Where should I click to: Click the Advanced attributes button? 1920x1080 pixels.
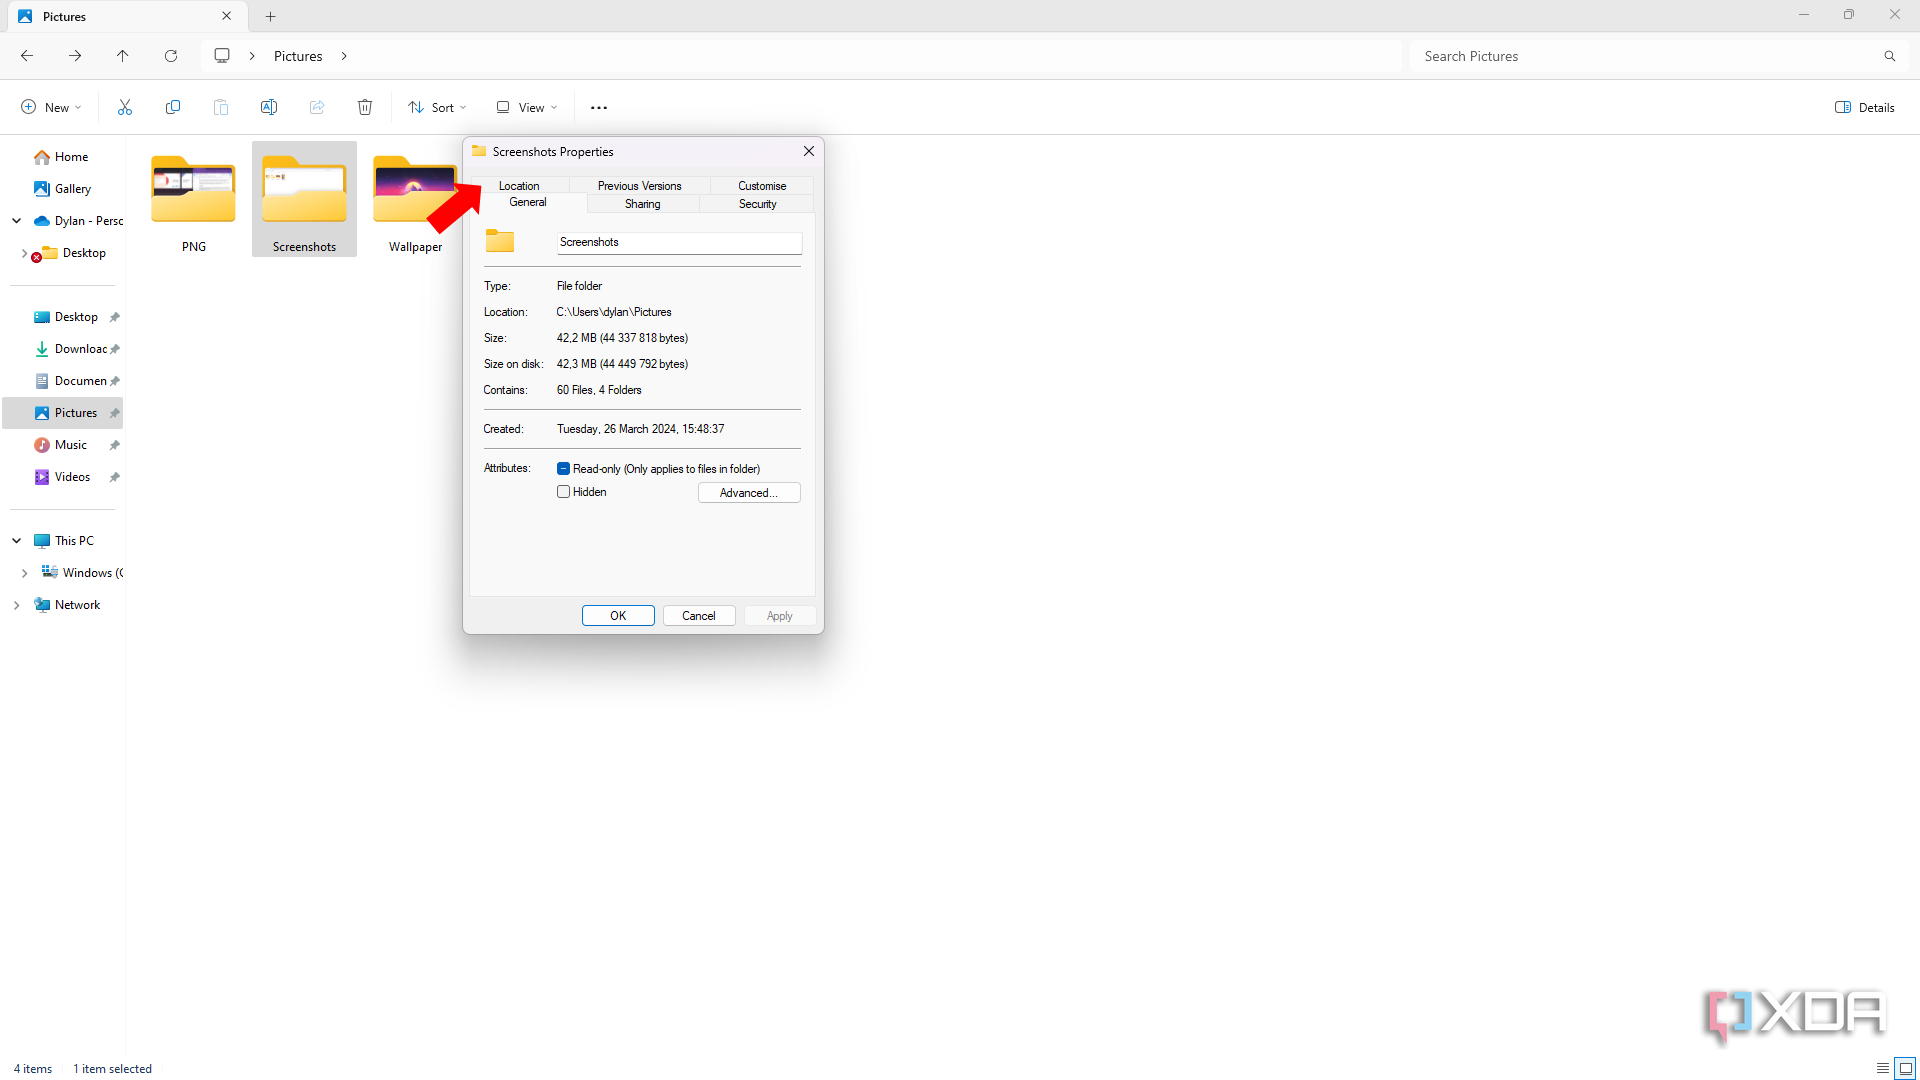click(748, 492)
